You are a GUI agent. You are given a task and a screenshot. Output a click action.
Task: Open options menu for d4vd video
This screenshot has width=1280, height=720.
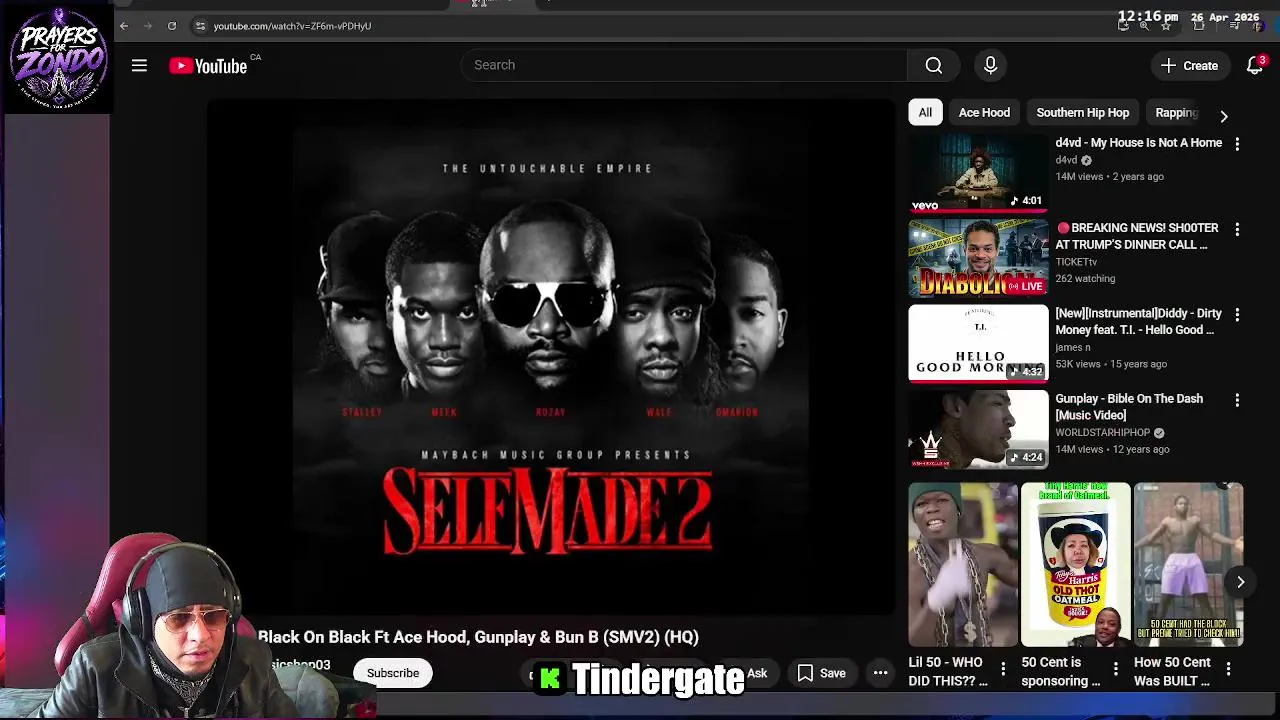tap(1237, 144)
